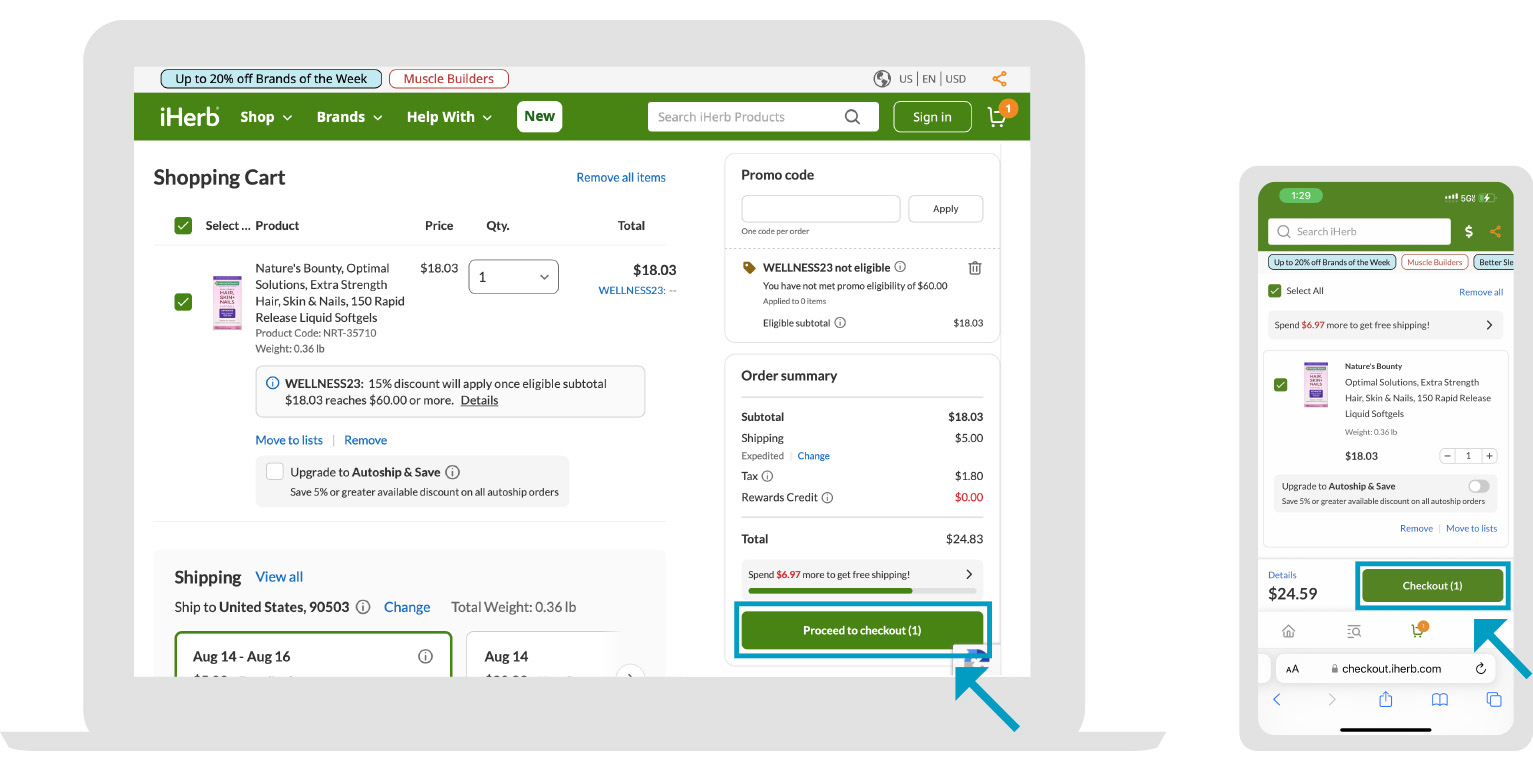
Task: Tap the Safari tabs icon
Action: click(1494, 700)
